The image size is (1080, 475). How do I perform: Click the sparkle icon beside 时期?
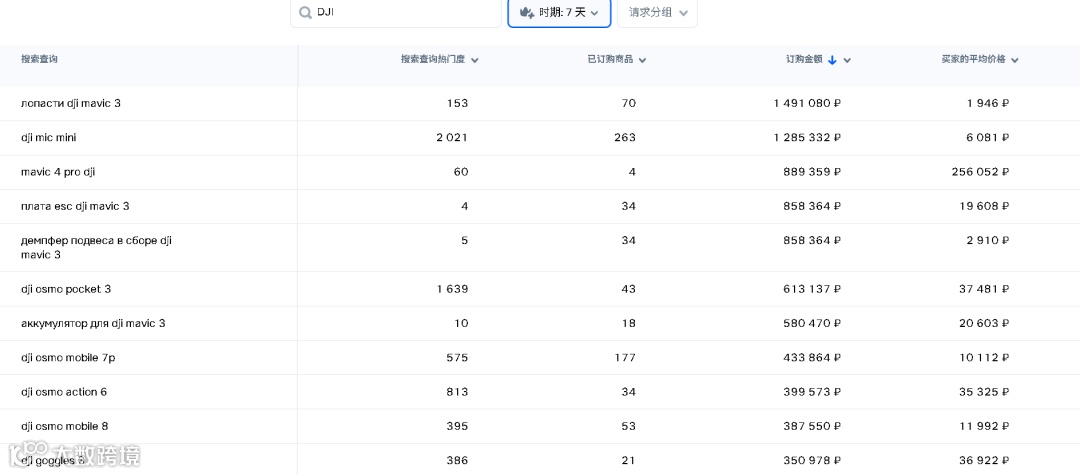pyautogui.click(x=527, y=12)
